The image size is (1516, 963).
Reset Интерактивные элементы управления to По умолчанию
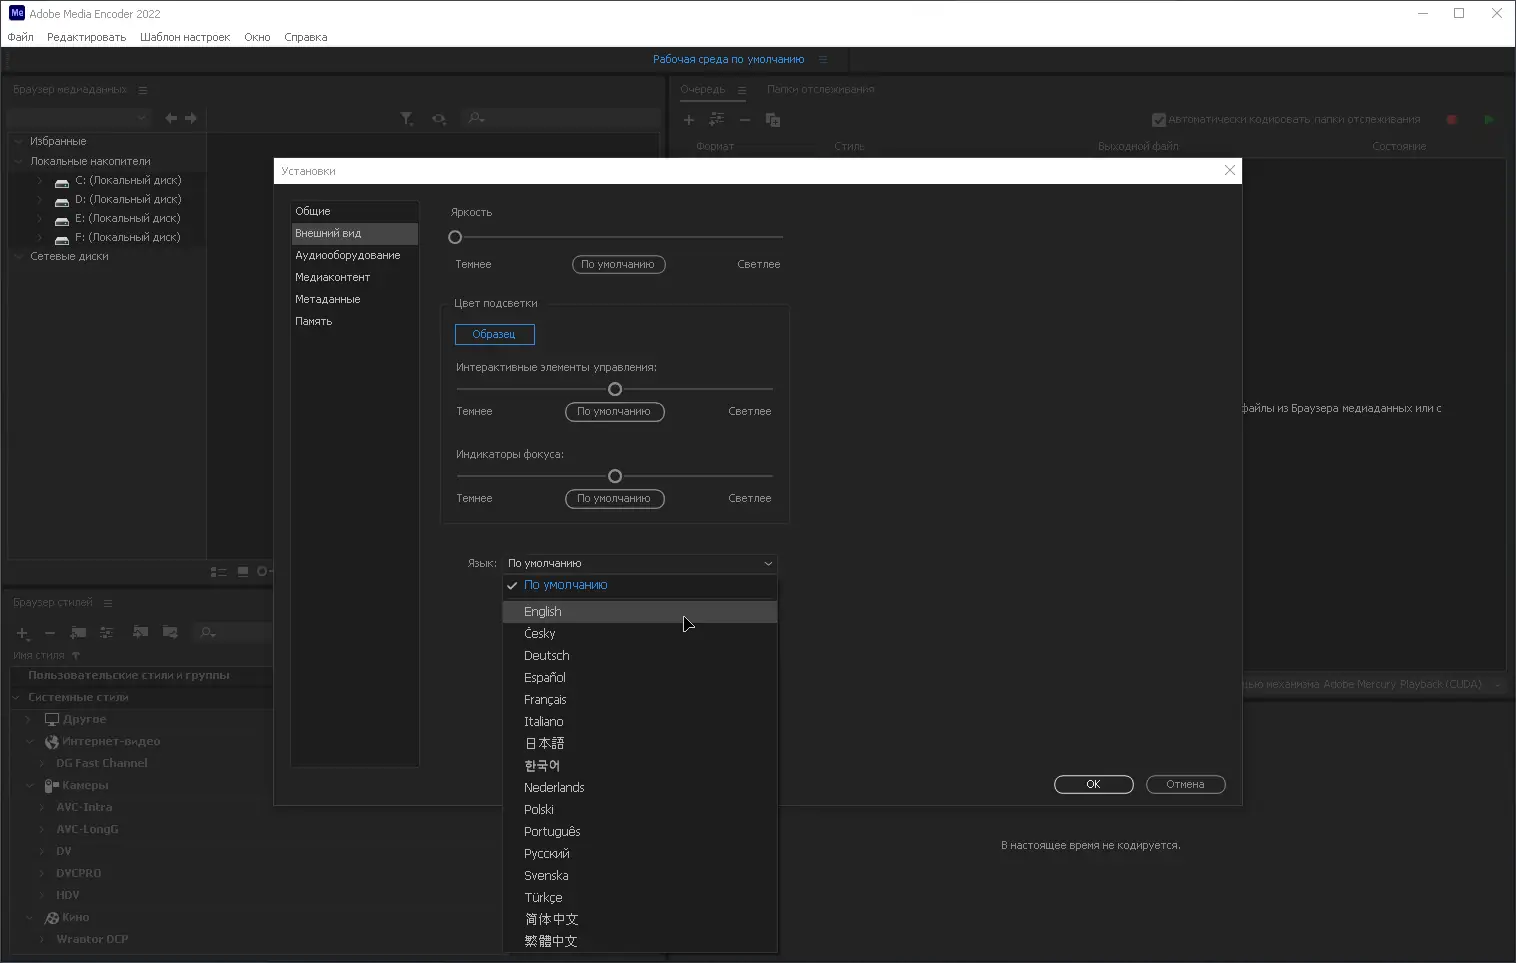(x=614, y=412)
